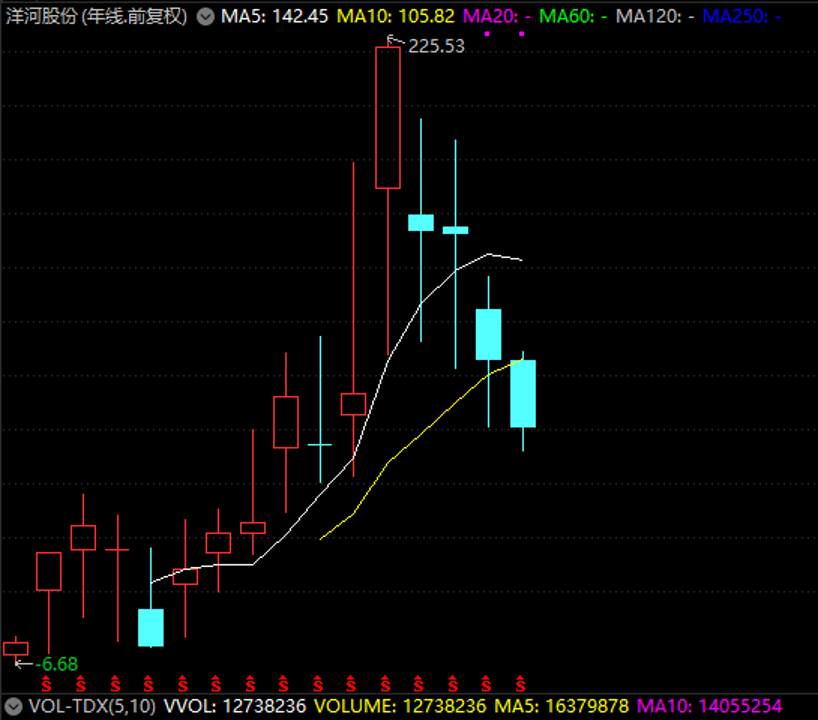This screenshot has width=818, height=720.
Task: Click the green MA60 indicator label
Action: [x=574, y=17]
